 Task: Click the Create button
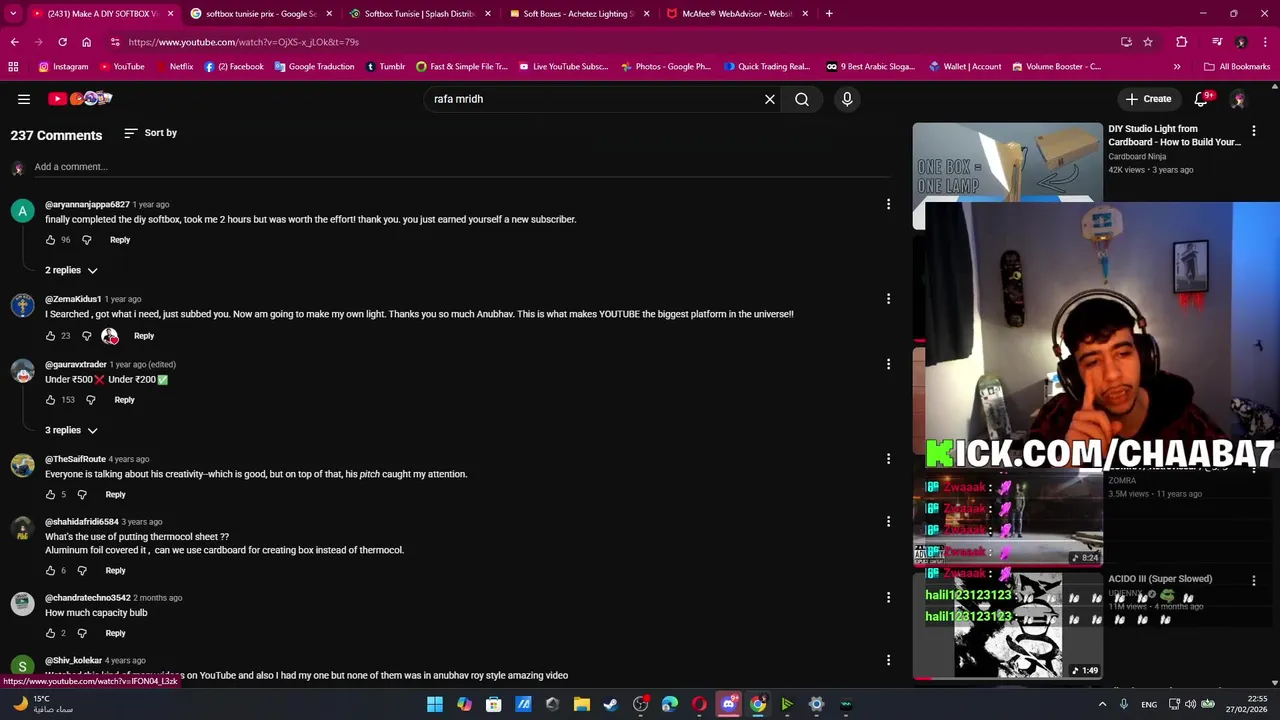(x=1148, y=99)
